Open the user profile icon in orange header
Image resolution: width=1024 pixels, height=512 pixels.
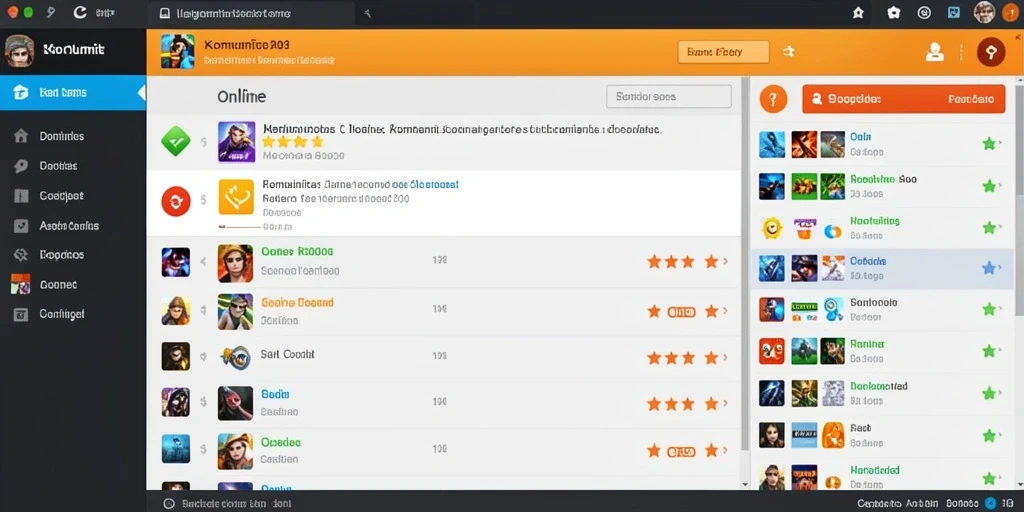tap(935, 52)
